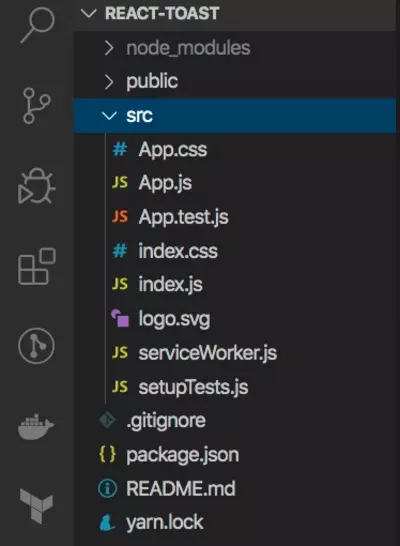Viewport: 400px width, 546px height.
Task: Click the JS icon next to App.js
Action: pyautogui.click(x=120, y=182)
